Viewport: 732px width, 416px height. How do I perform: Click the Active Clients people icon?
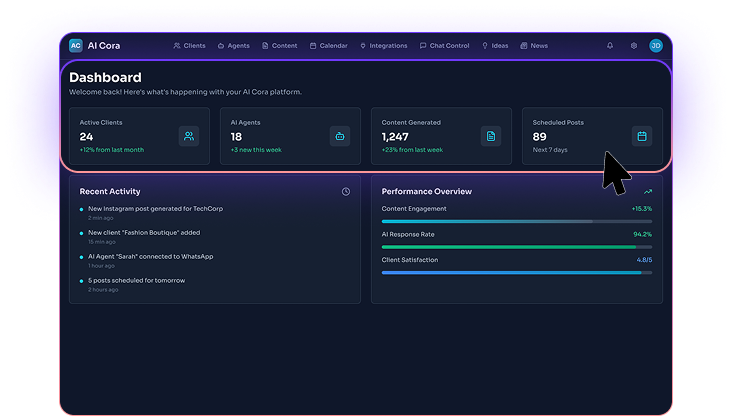[189, 136]
